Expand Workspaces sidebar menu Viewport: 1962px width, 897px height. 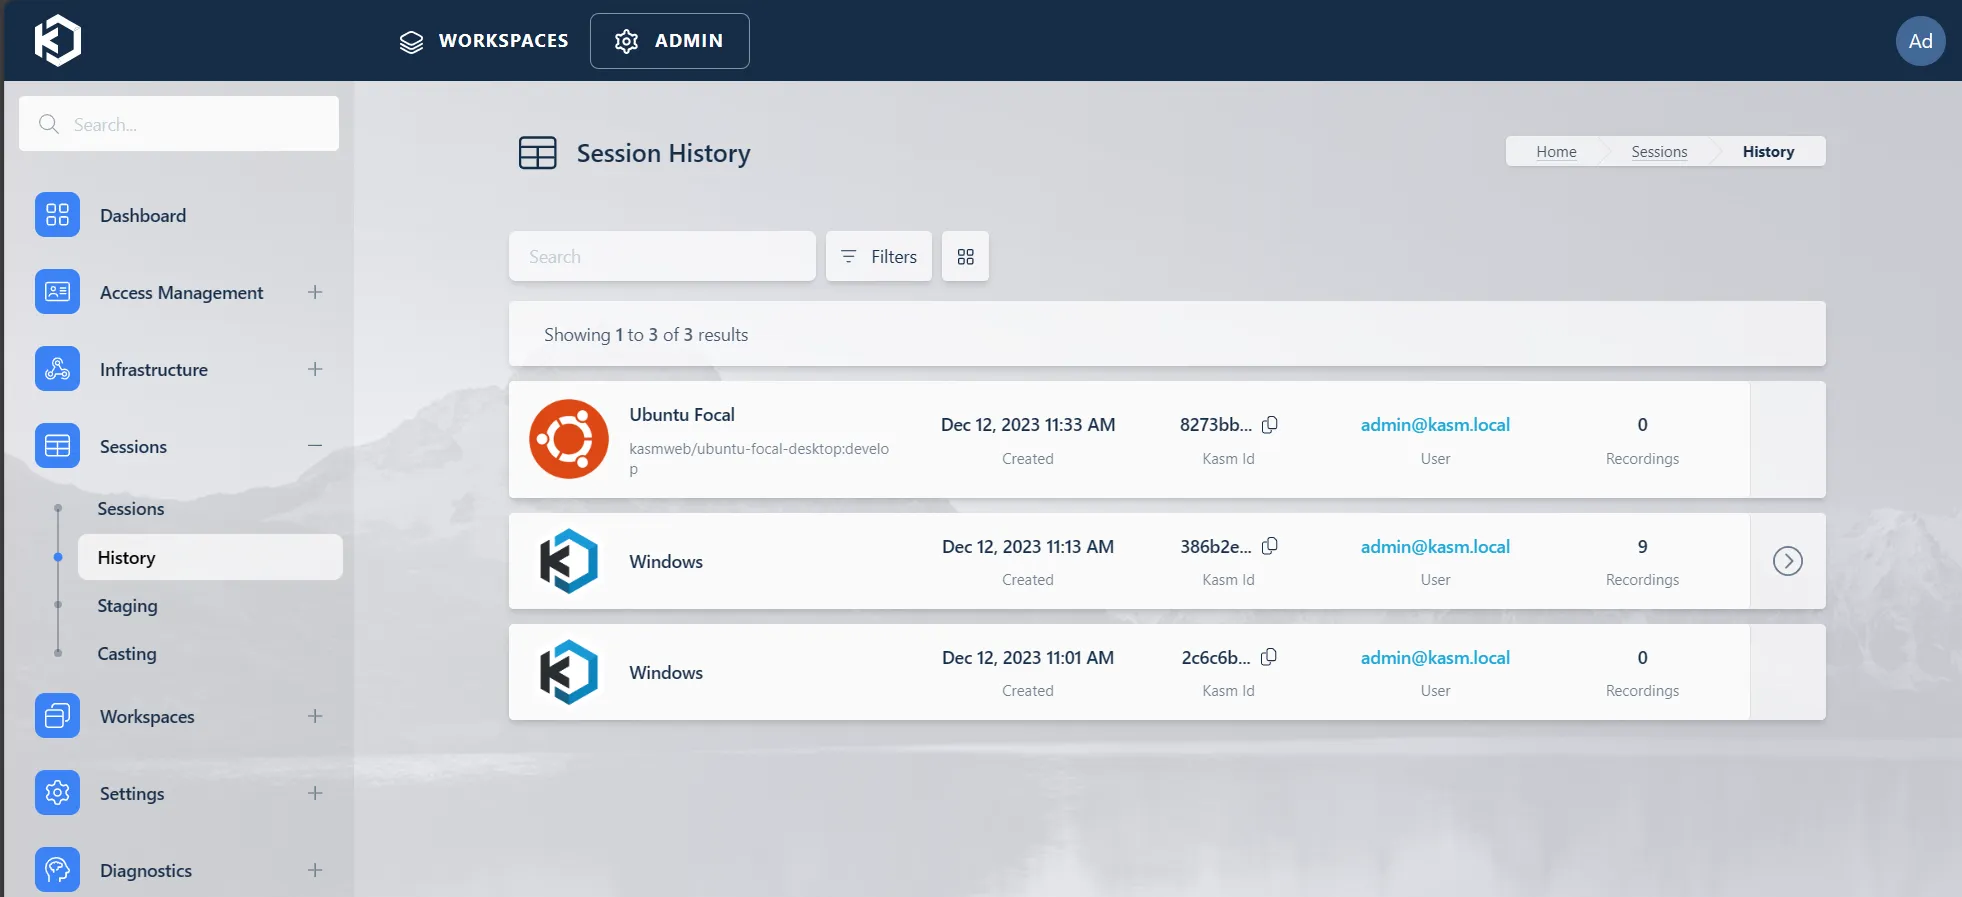coord(315,716)
